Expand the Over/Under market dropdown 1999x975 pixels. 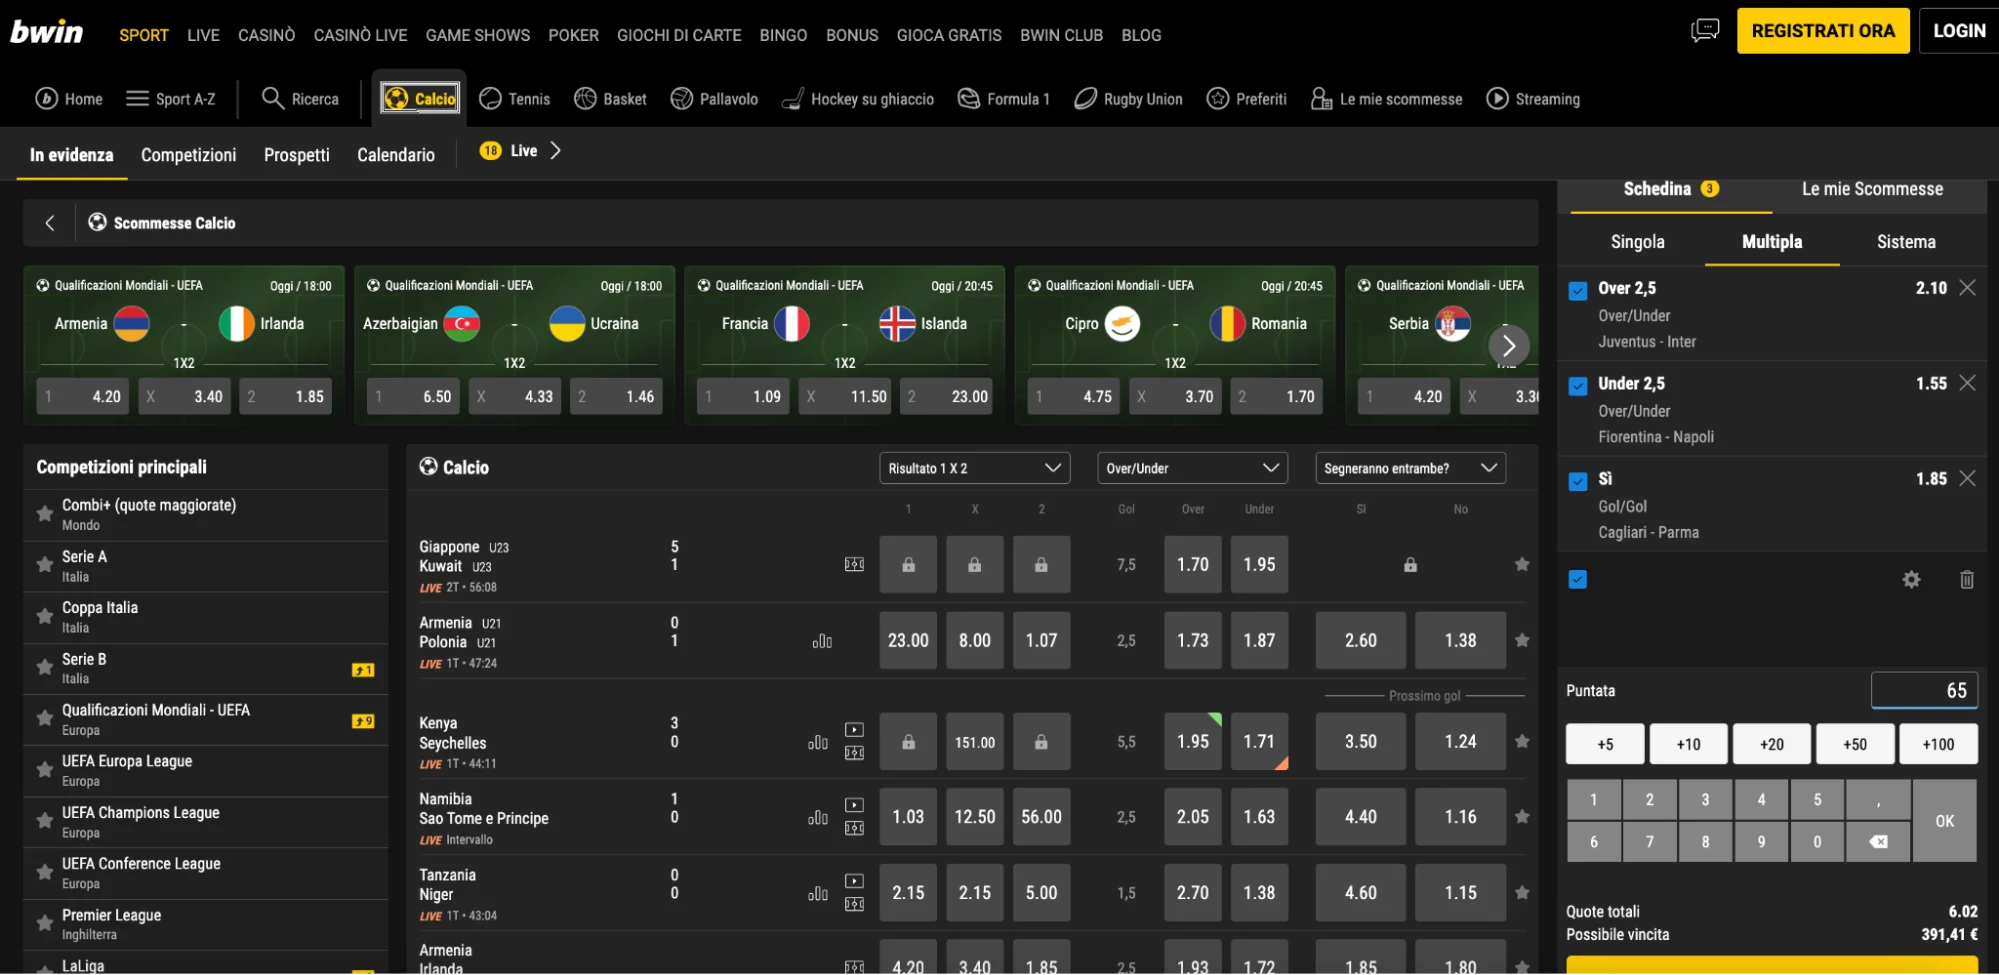(x=1191, y=468)
